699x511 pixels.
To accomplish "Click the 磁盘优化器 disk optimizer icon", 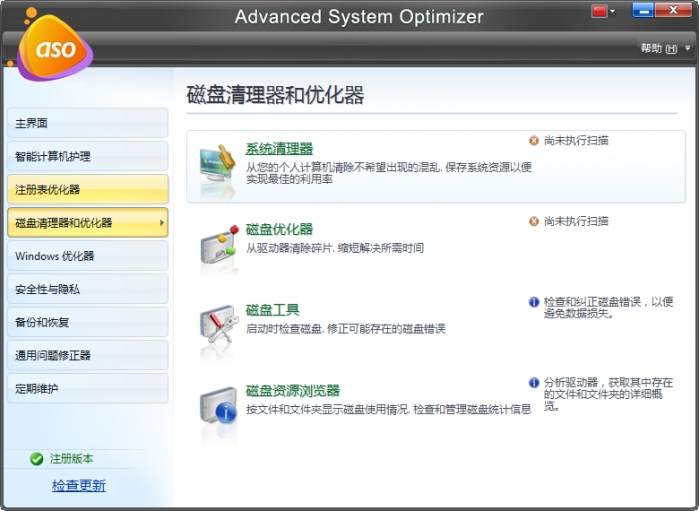I will click(x=218, y=245).
